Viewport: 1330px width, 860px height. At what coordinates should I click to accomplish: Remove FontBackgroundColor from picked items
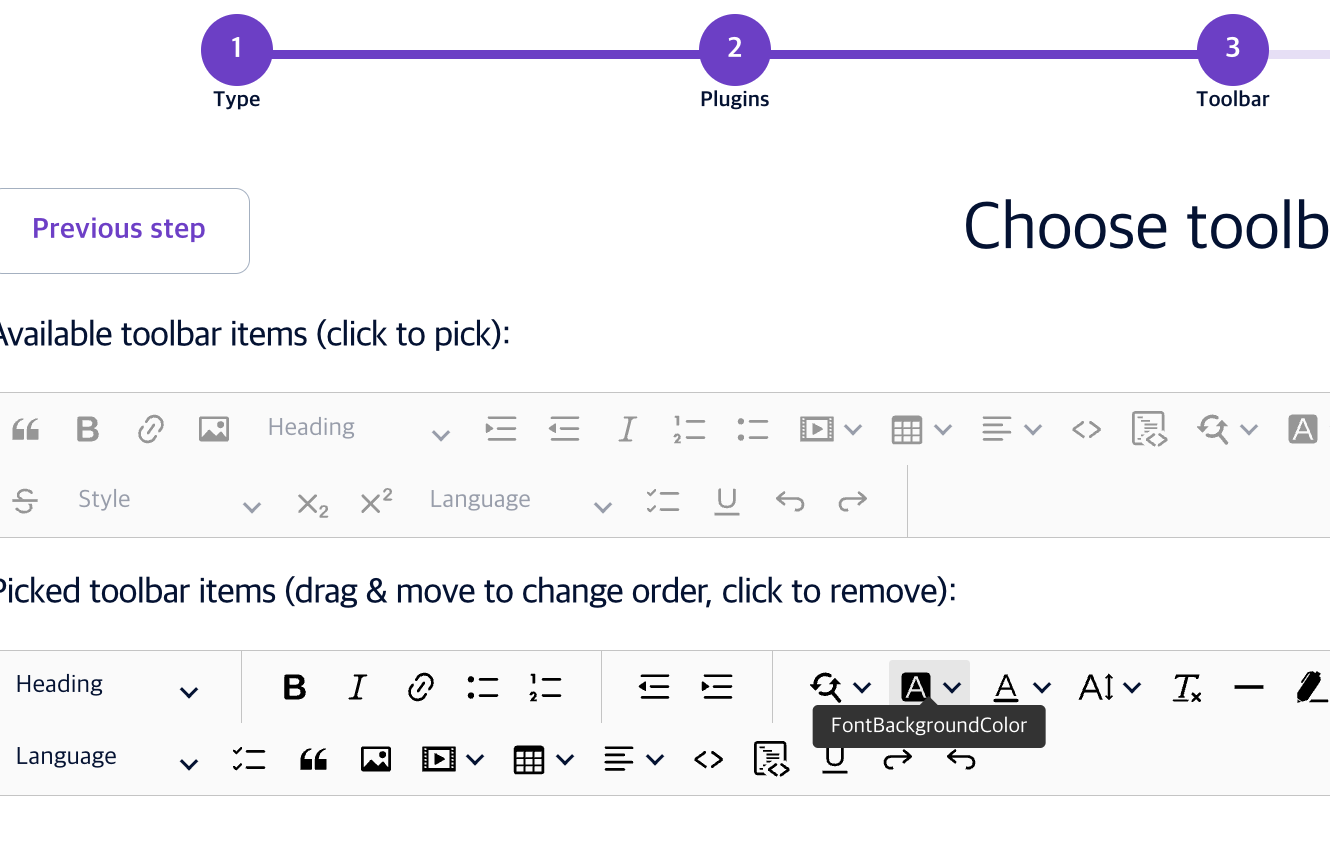tap(930, 687)
